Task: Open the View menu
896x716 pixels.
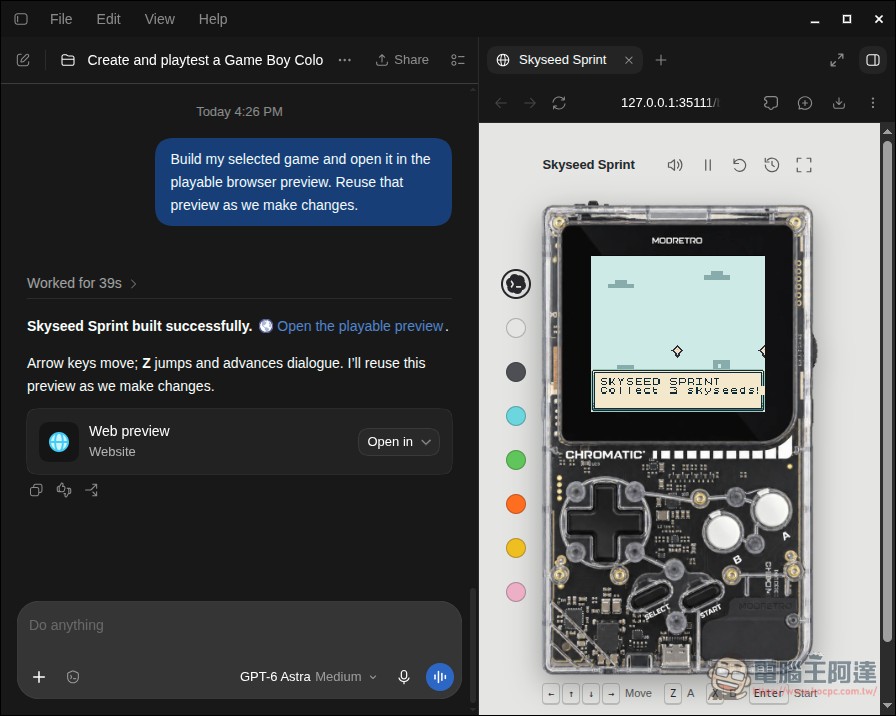Action: point(159,19)
